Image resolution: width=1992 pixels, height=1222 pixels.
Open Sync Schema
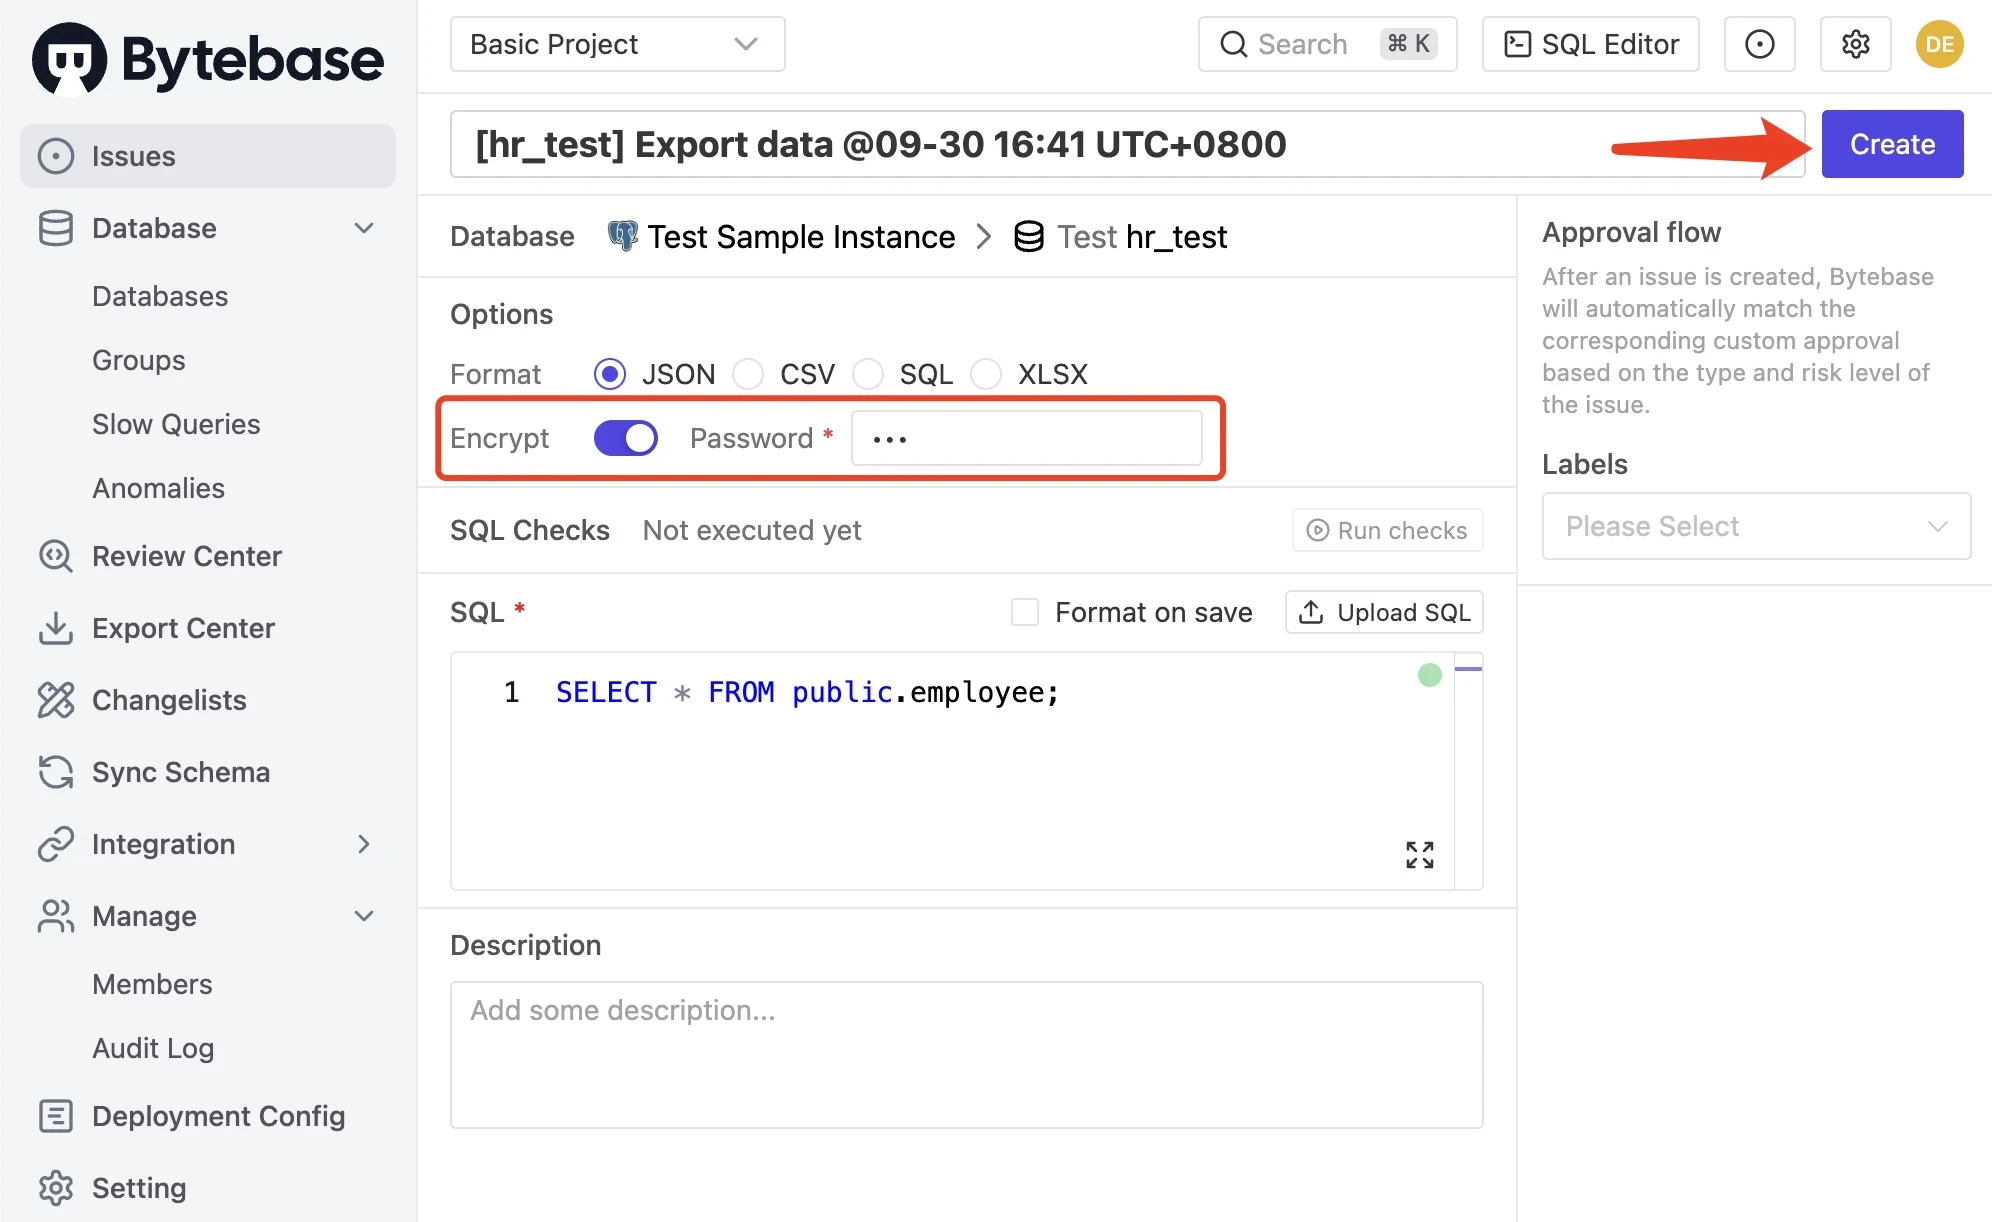coord(181,772)
